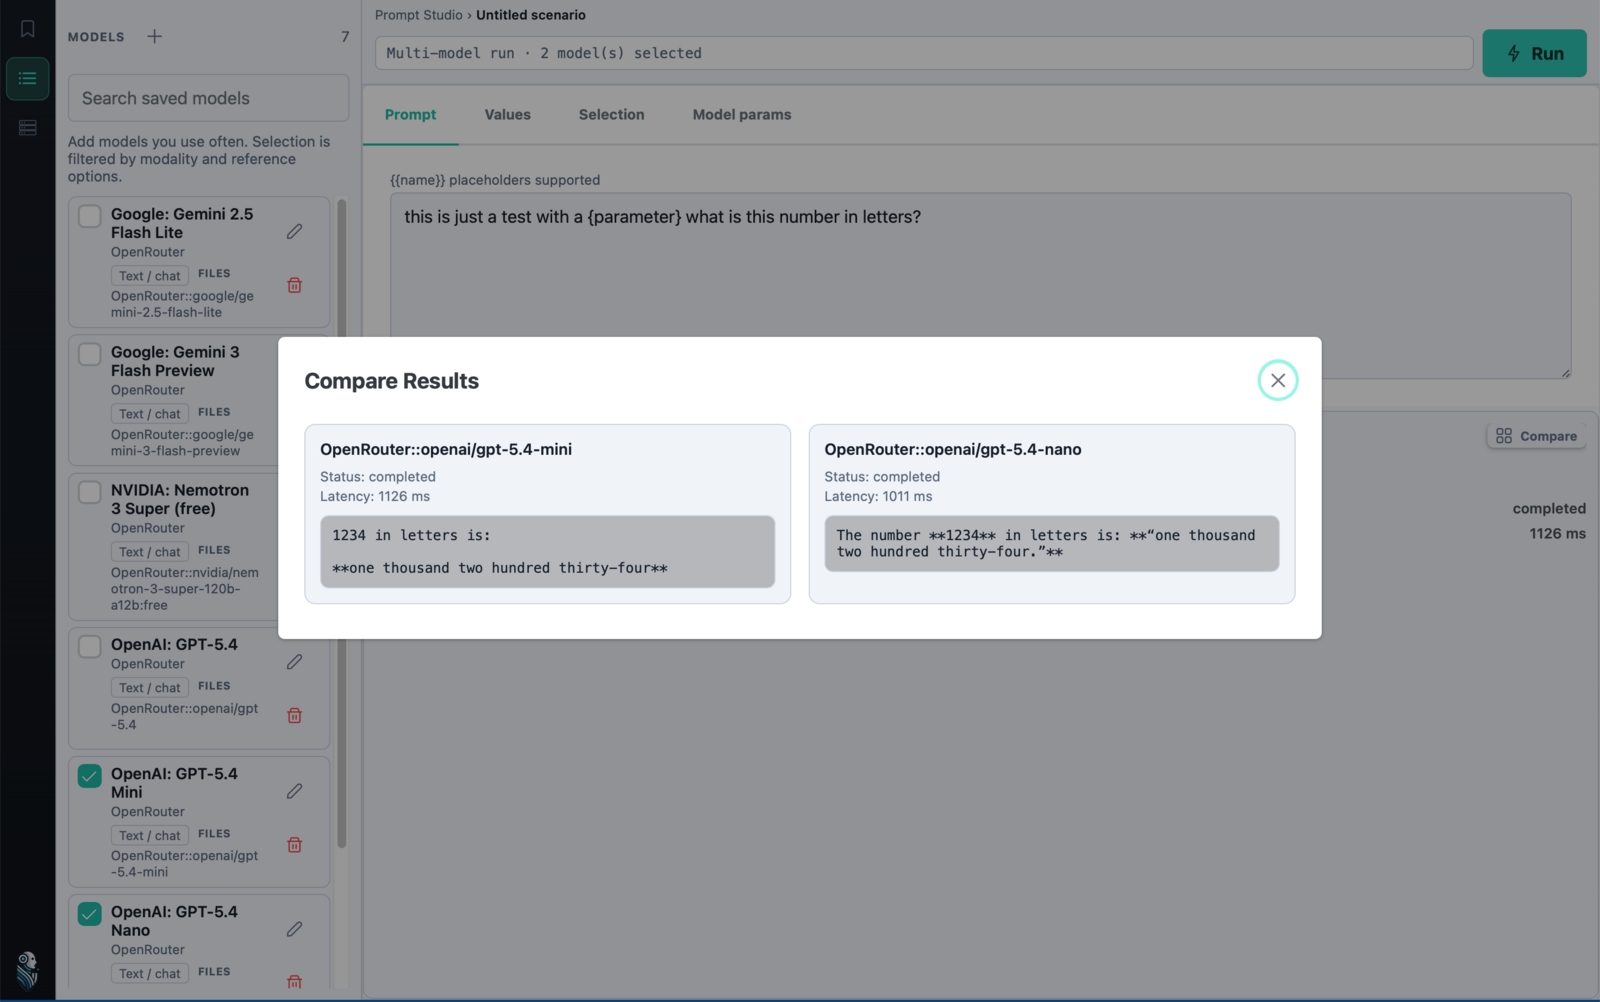The width and height of the screenshot is (1600, 1002).
Task: Edit the Gemini 2.5 Flash Lite model
Action: [294, 231]
